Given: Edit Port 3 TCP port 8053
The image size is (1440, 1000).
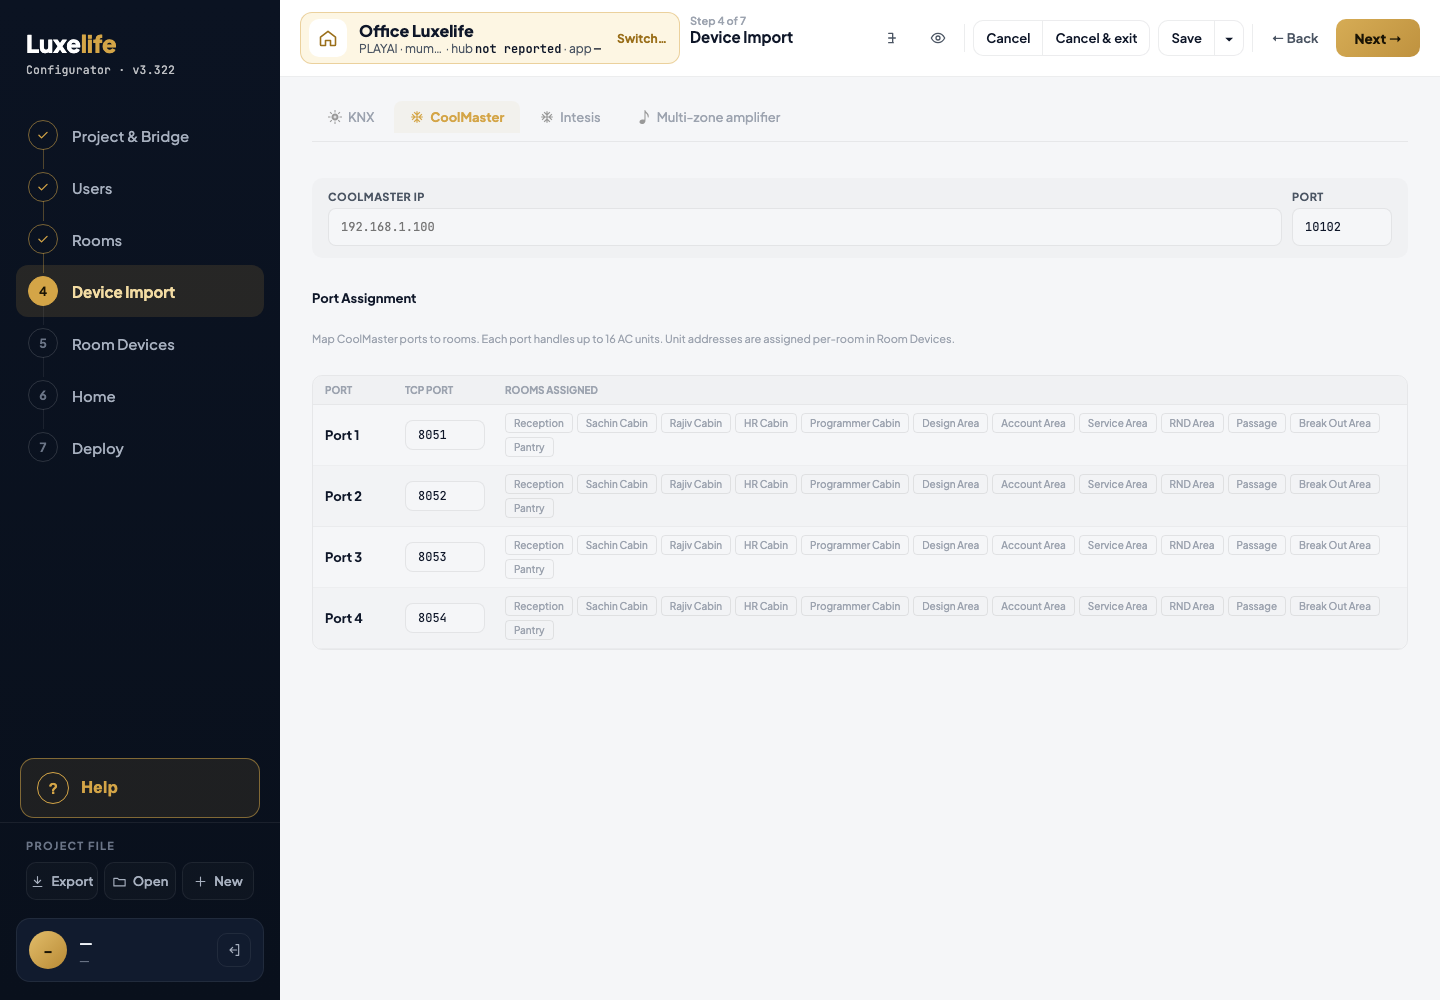Looking at the screenshot, I should point(444,557).
